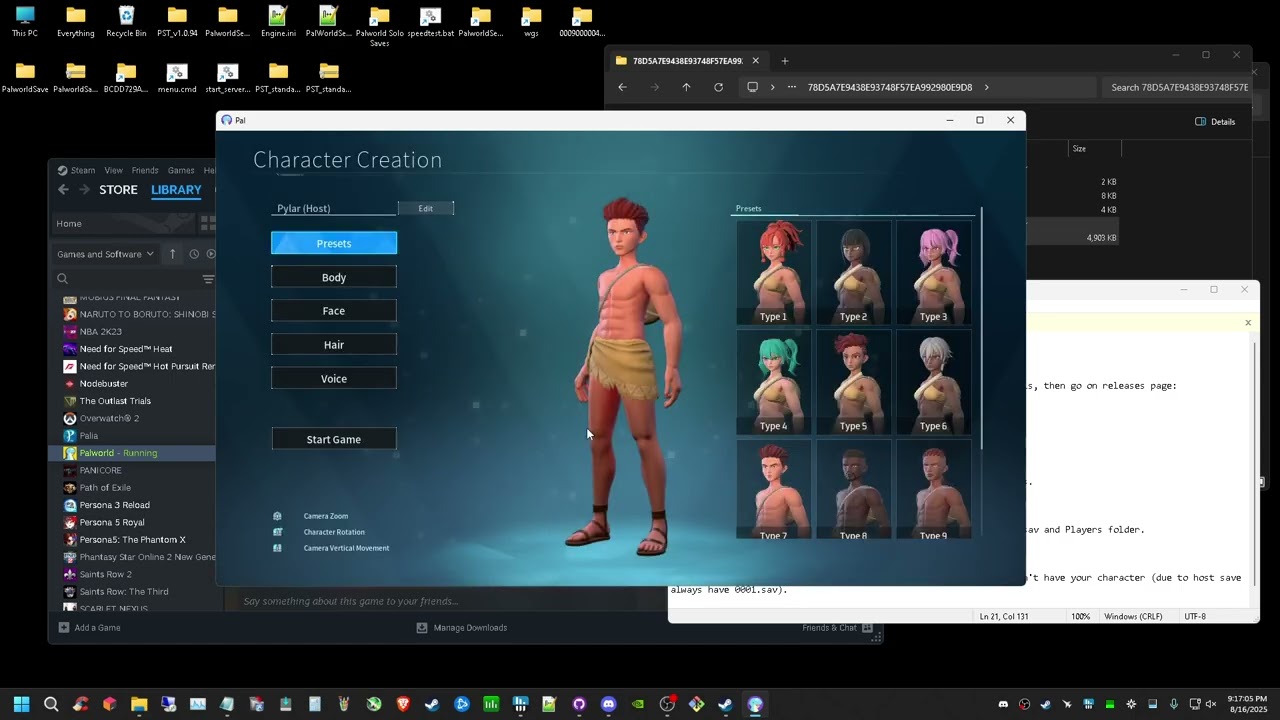Select Need for Speed Heat in library
The image size is (1280, 720).
(x=126, y=349)
